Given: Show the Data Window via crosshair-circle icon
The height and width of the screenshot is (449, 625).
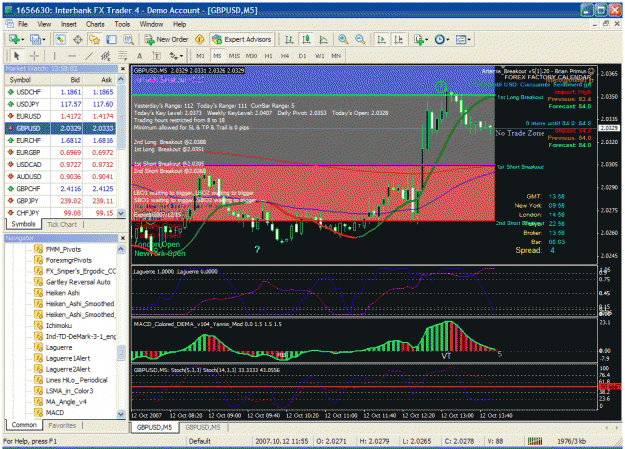Looking at the screenshot, I should click(78, 39).
